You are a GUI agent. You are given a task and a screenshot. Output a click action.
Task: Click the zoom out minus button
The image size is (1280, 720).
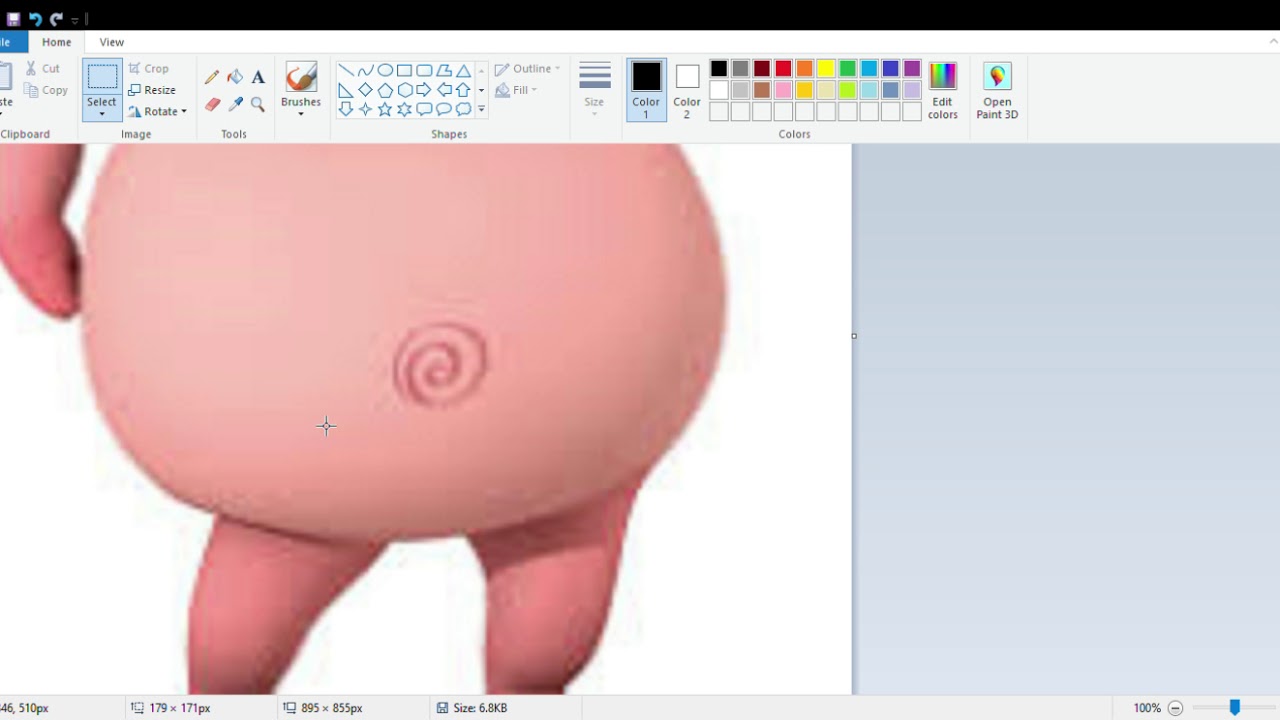click(x=1176, y=708)
